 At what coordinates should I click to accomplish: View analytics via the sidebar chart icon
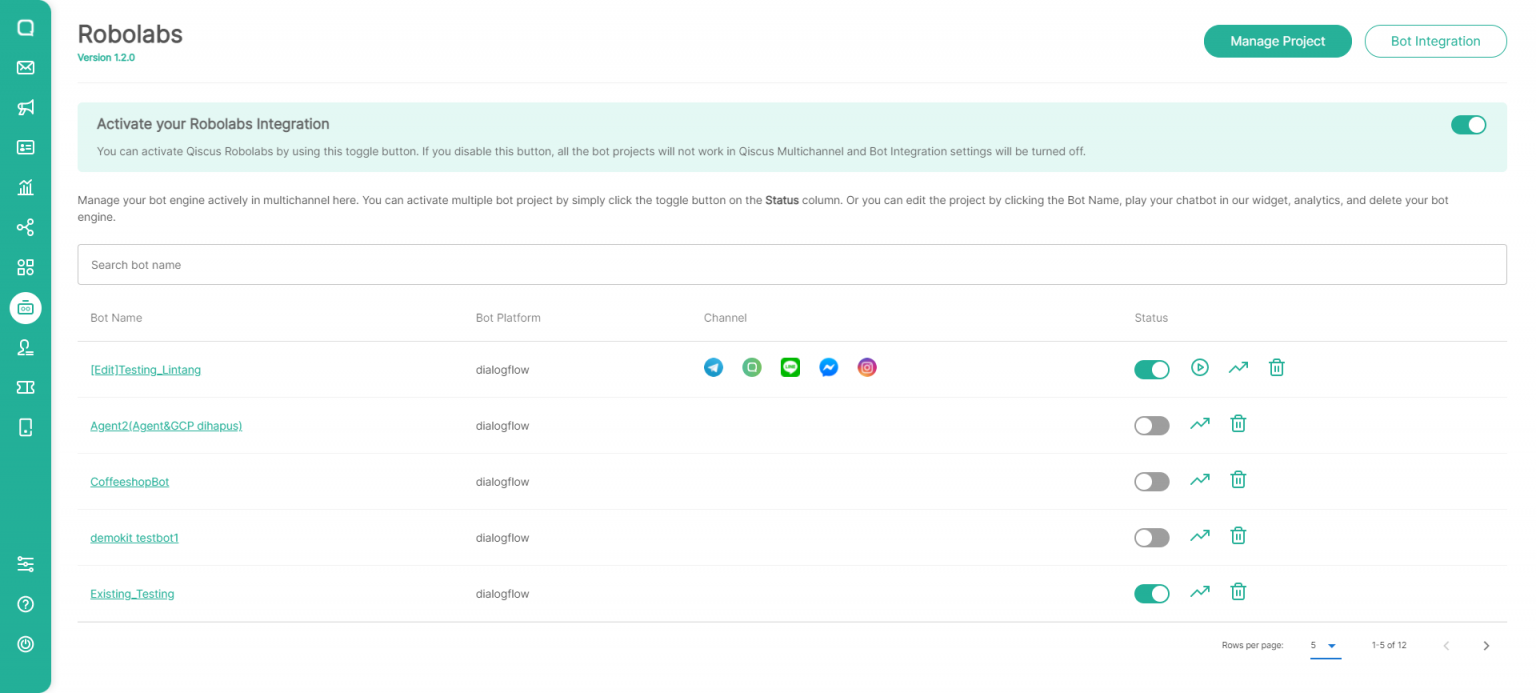coord(25,187)
